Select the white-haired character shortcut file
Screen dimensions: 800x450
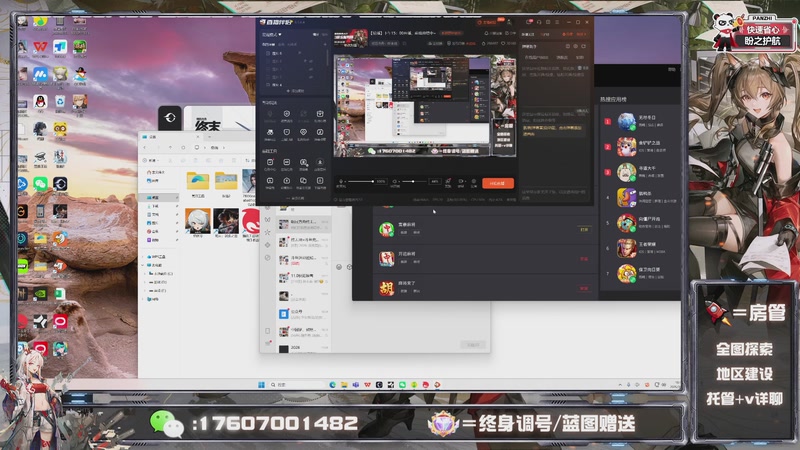(198, 221)
